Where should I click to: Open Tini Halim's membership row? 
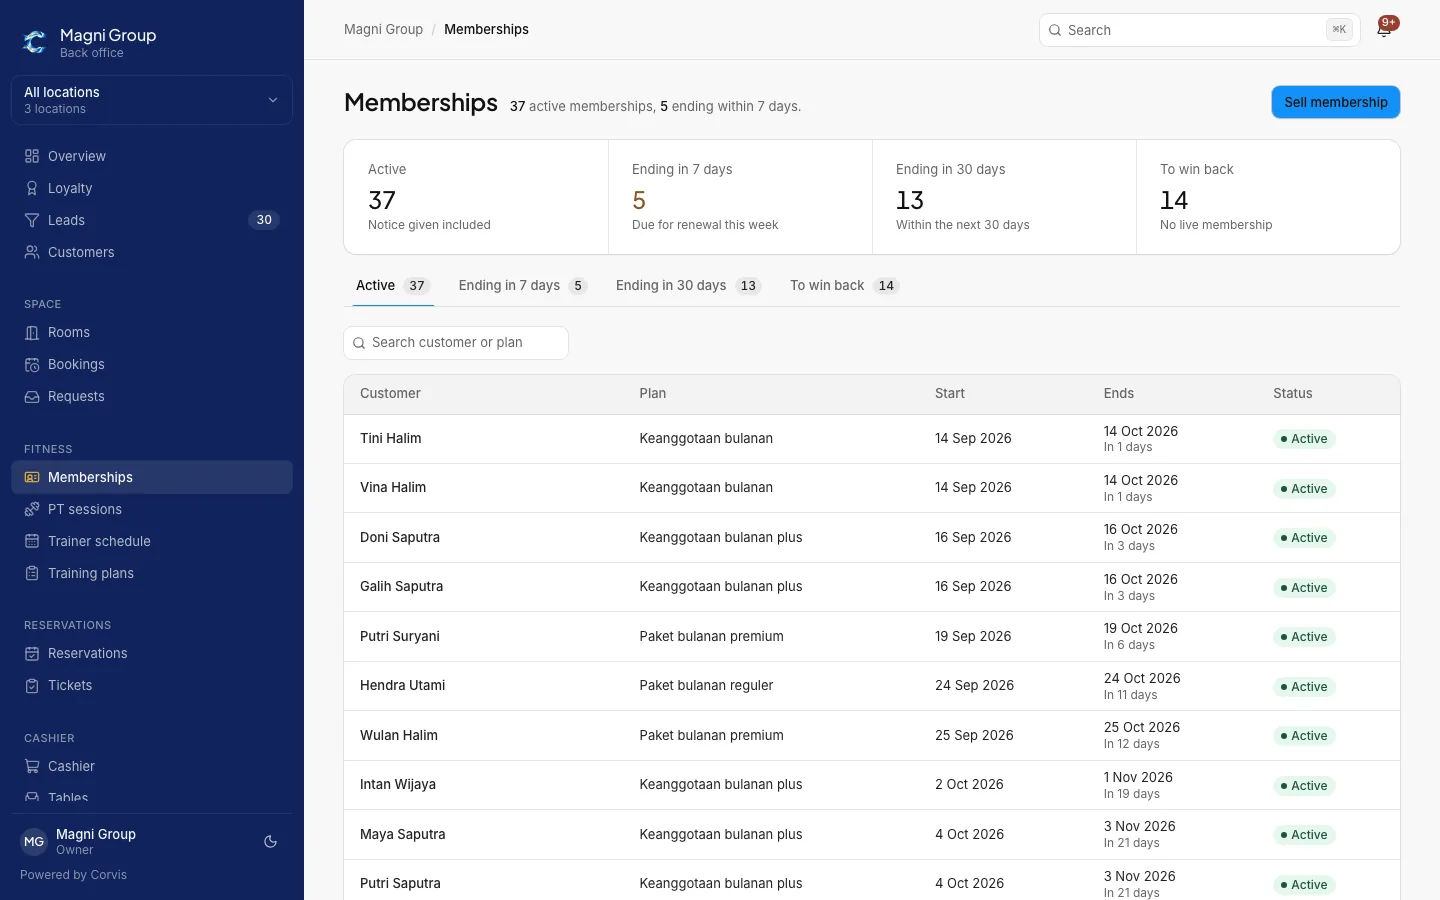click(872, 439)
